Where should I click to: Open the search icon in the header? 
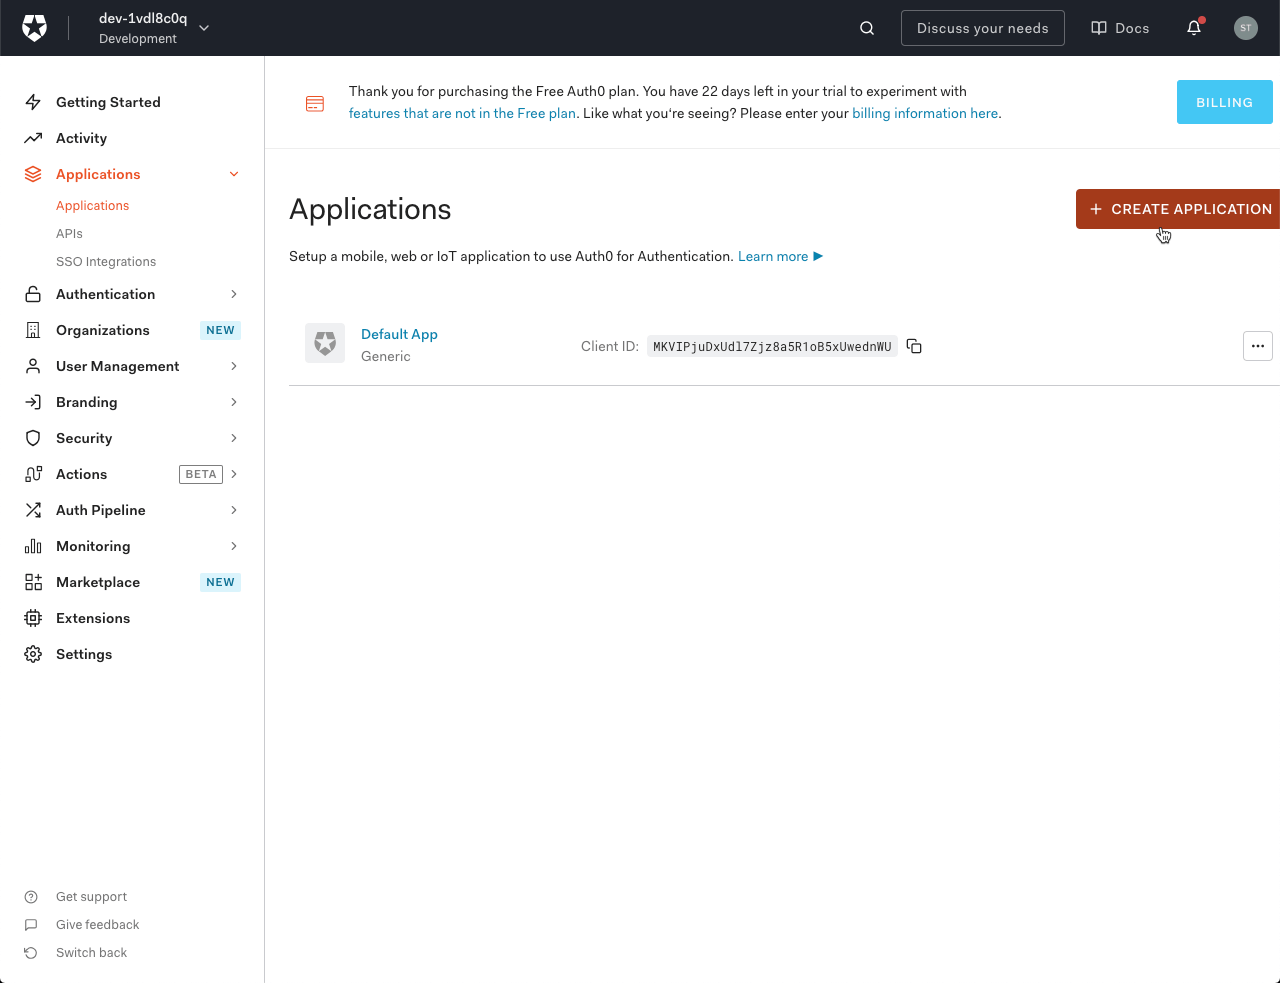866,27
